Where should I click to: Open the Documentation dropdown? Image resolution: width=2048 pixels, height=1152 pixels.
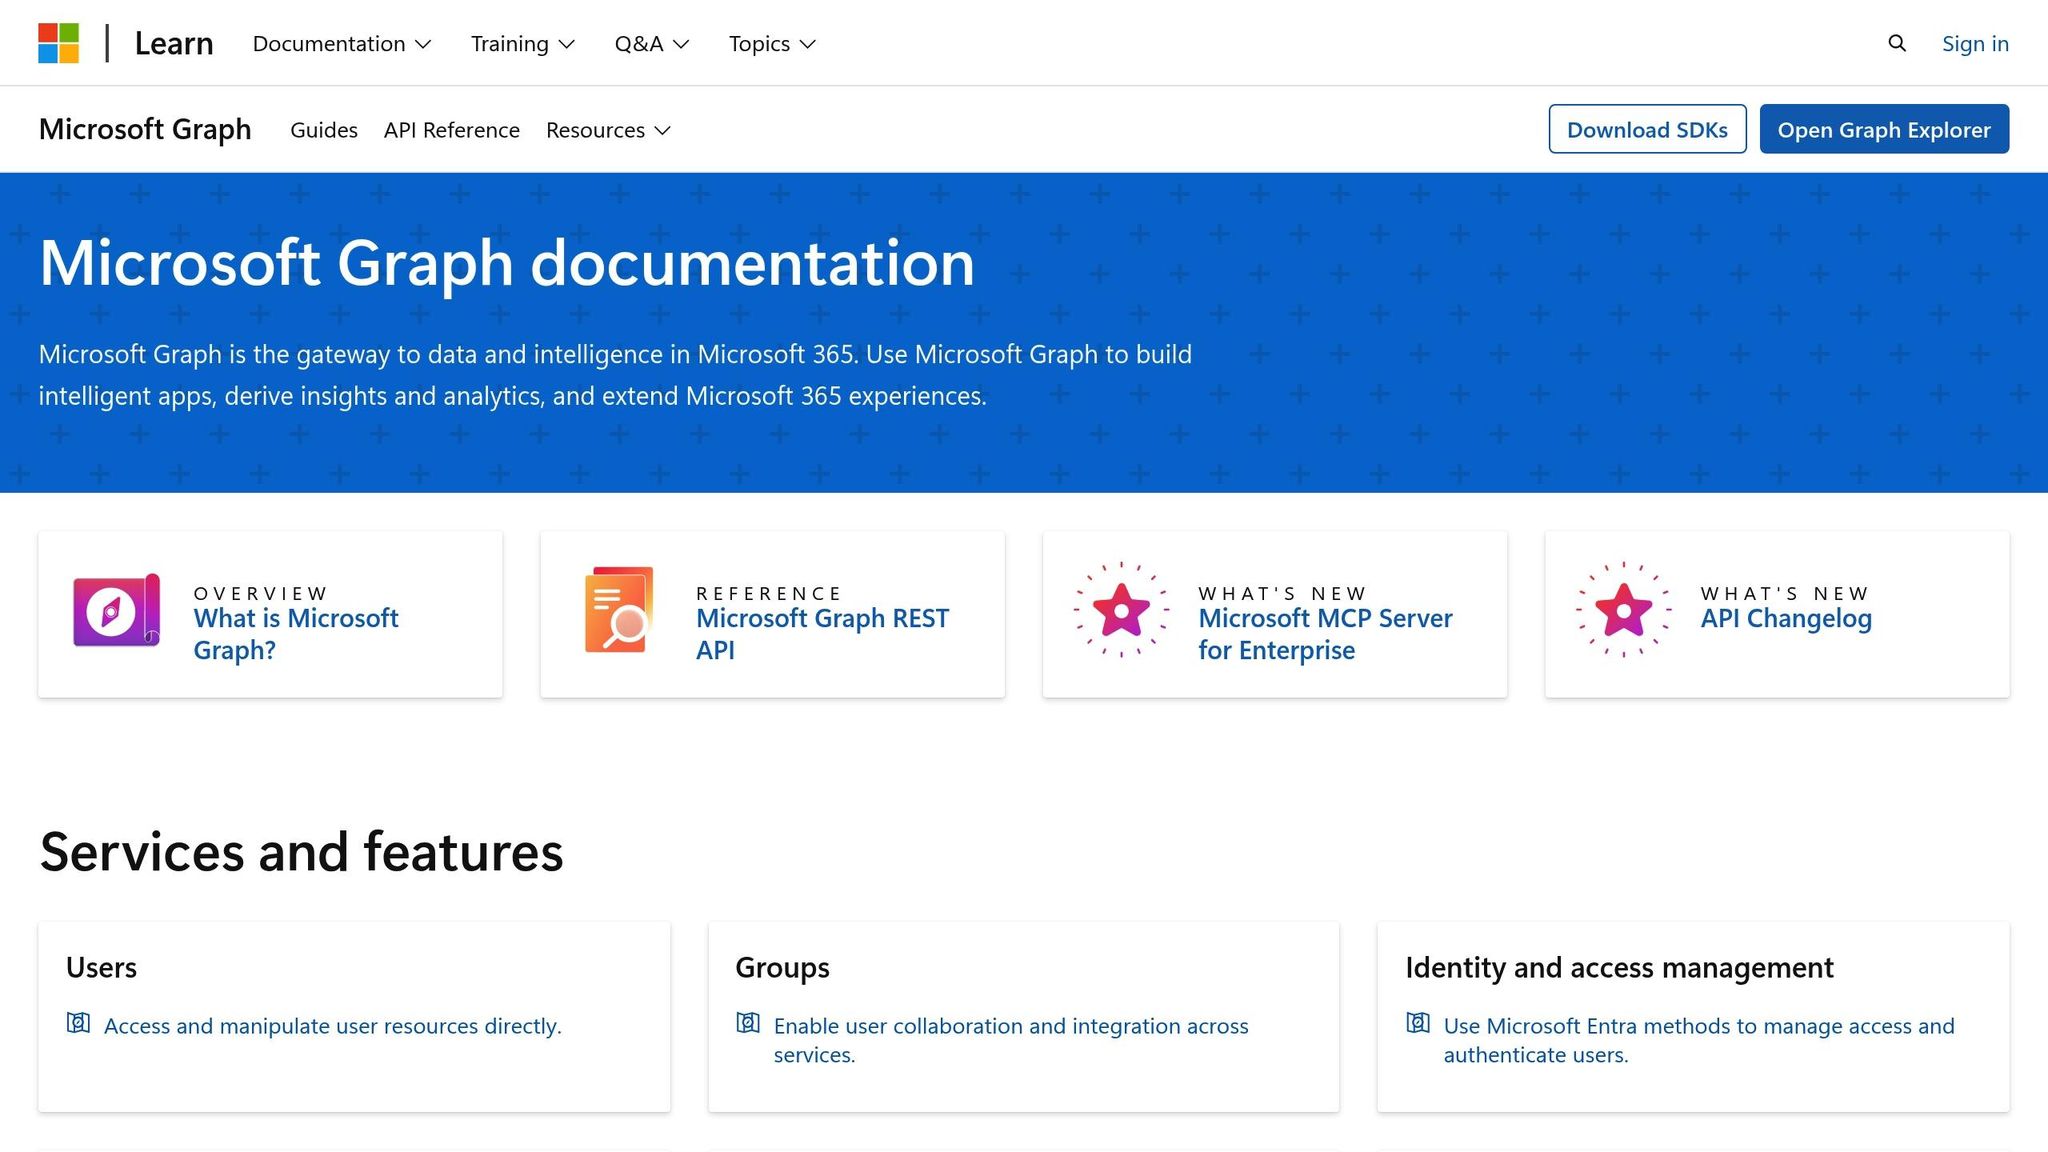341,44
